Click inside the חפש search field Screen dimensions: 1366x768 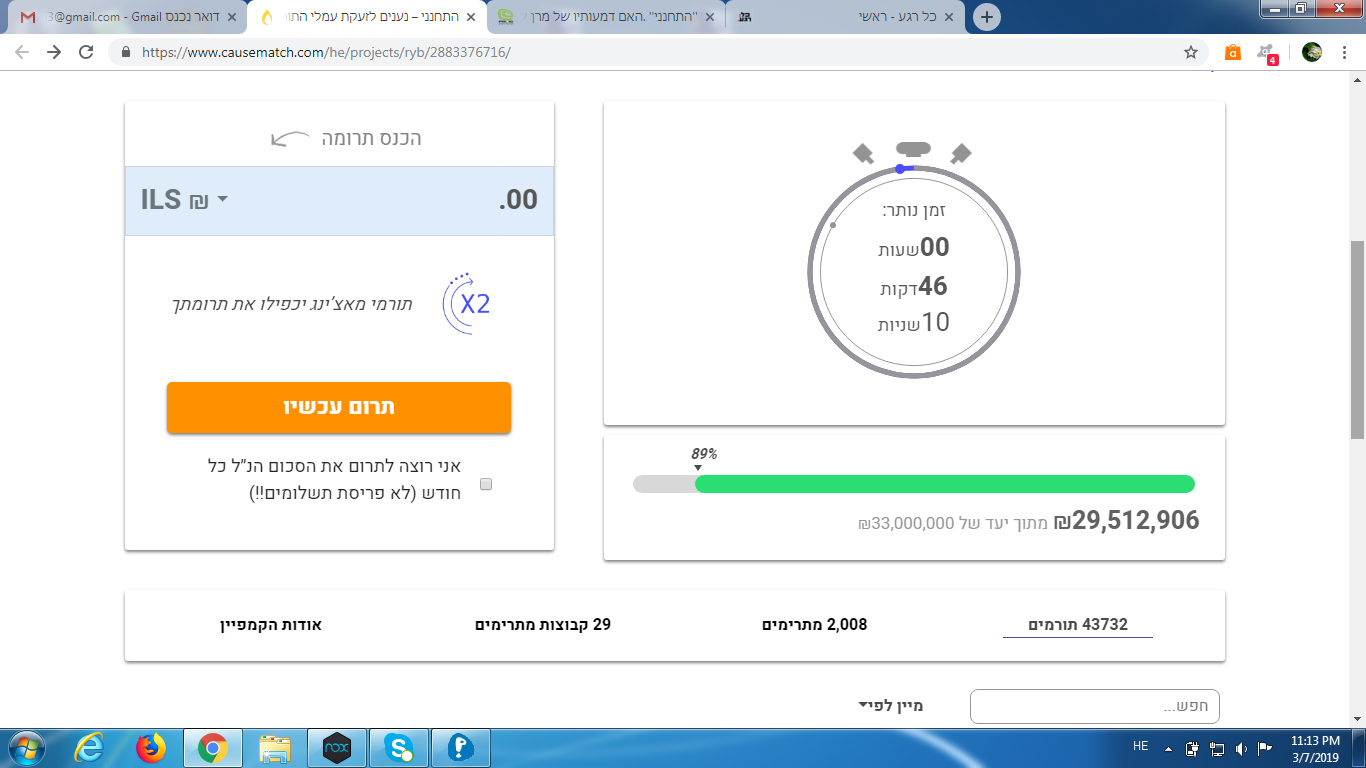1094,706
